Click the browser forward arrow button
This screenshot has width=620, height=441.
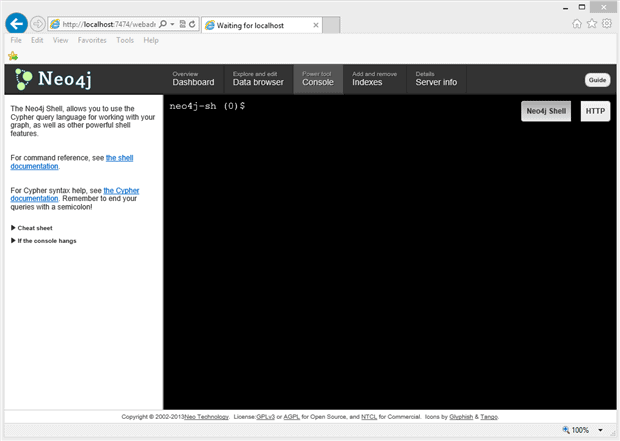click(38, 24)
